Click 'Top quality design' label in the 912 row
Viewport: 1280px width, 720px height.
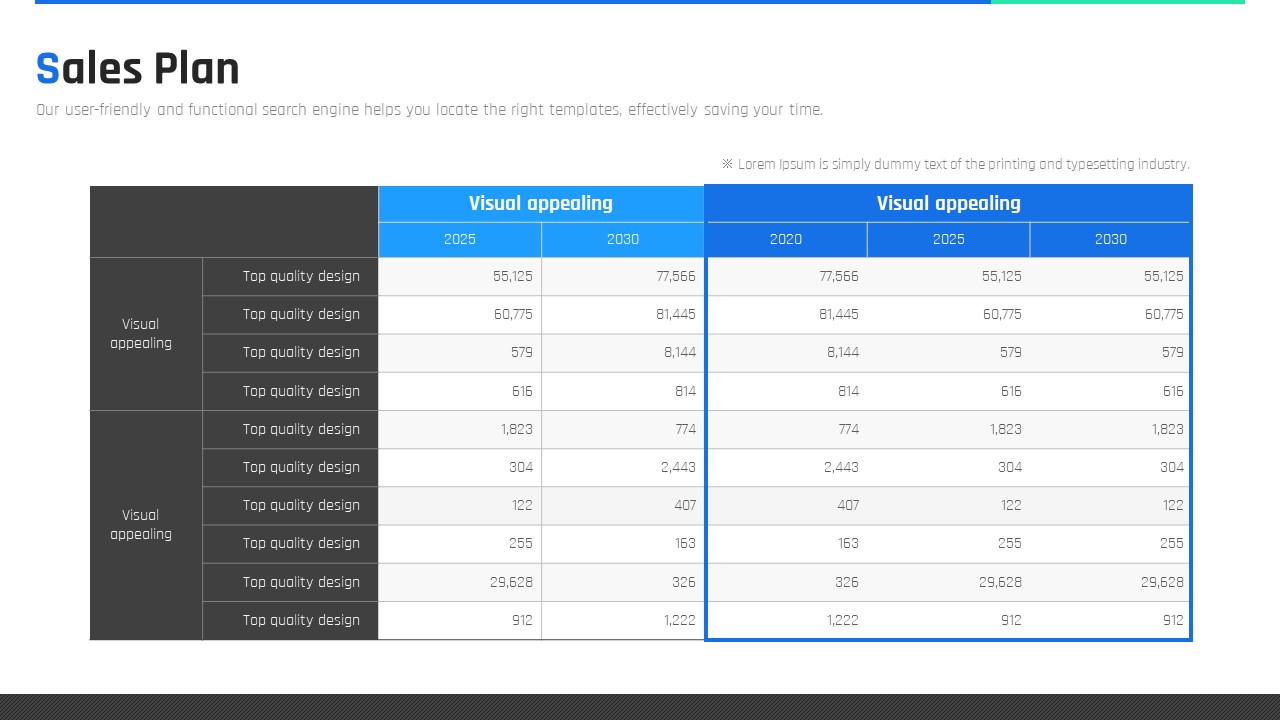301,620
